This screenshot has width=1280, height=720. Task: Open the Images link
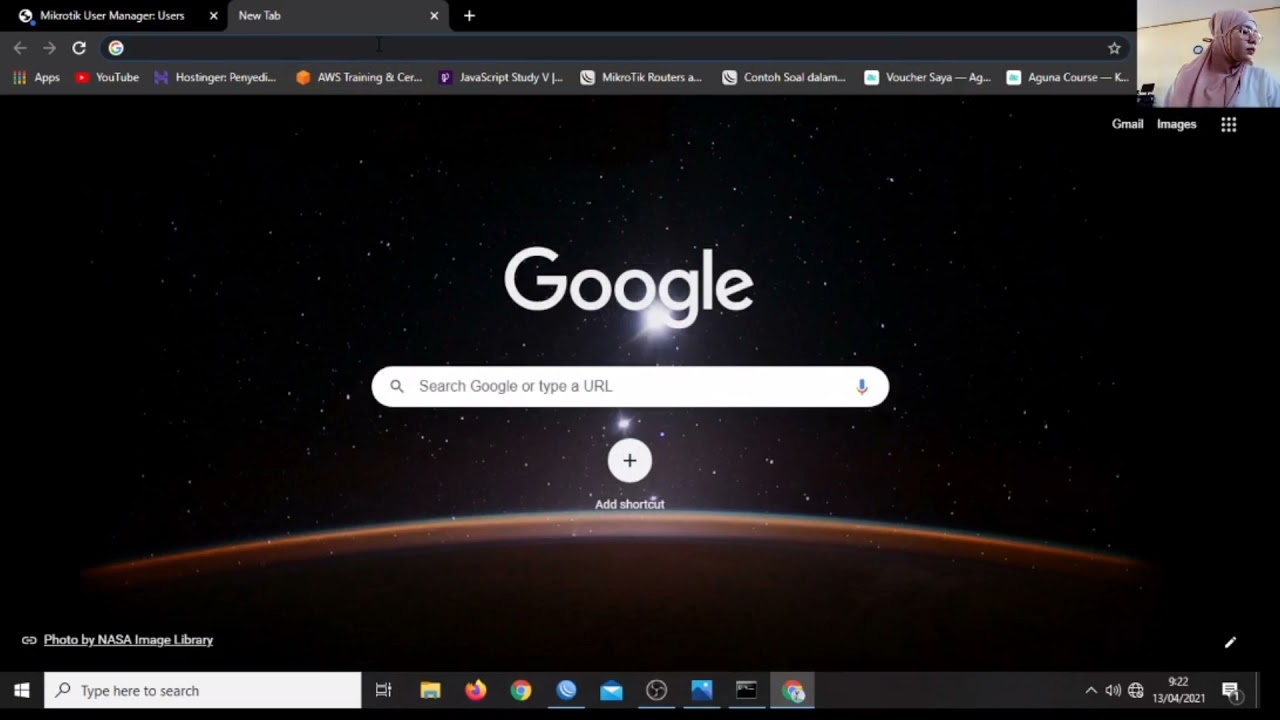point(1176,124)
